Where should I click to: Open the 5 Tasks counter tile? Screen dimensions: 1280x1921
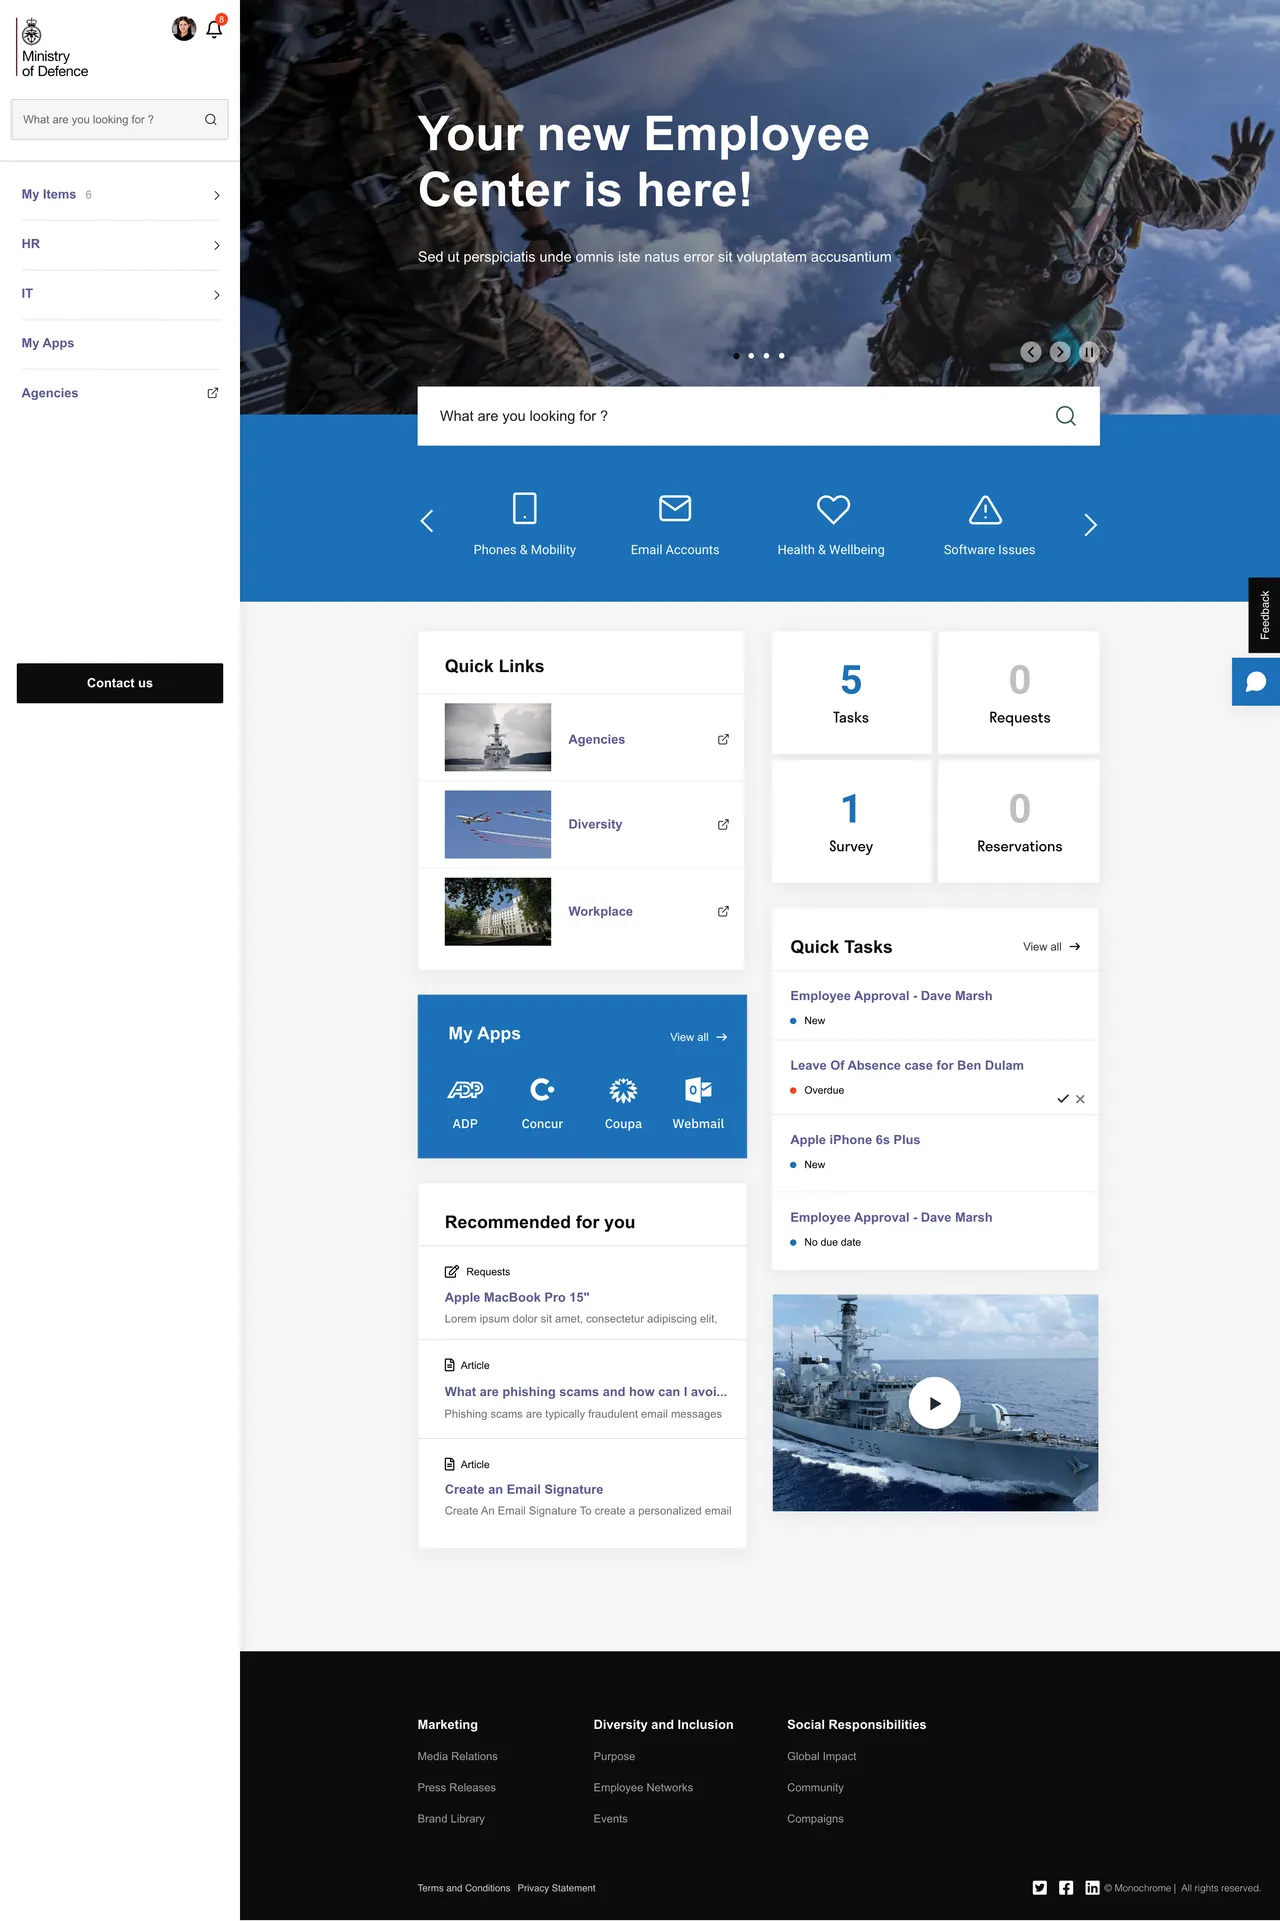tap(851, 692)
